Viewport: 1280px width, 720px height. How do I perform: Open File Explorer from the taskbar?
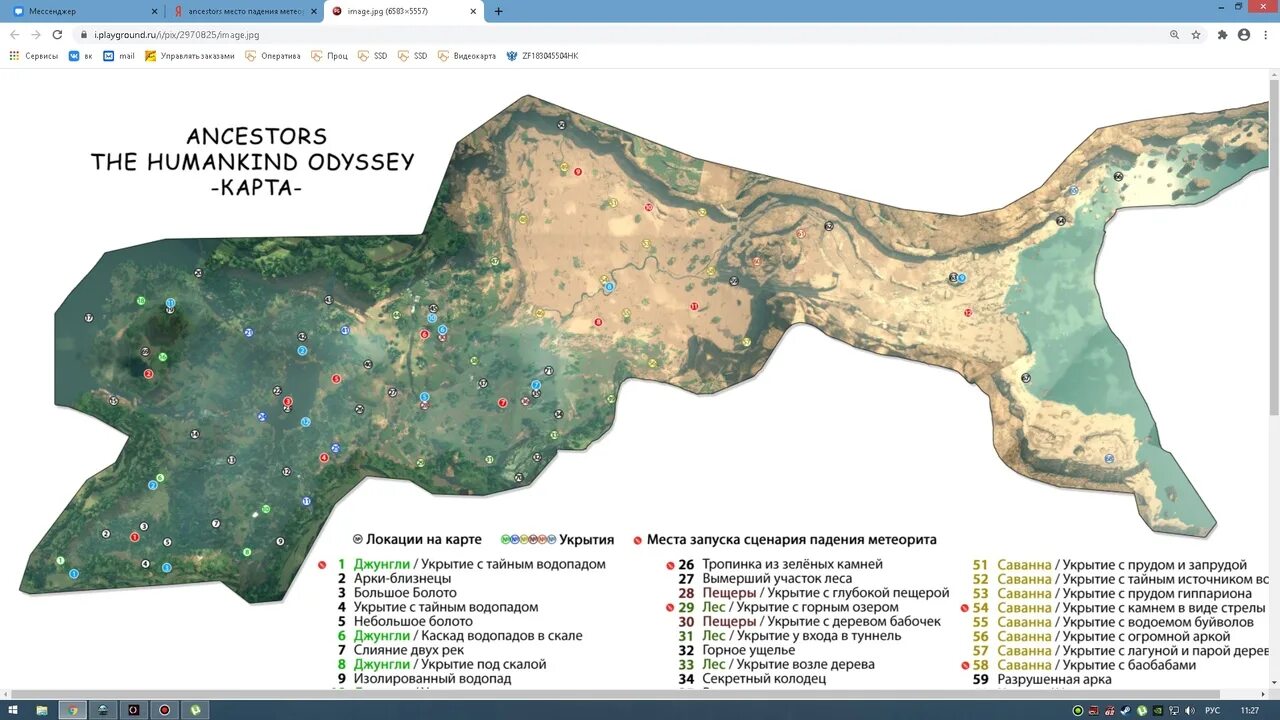42,710
